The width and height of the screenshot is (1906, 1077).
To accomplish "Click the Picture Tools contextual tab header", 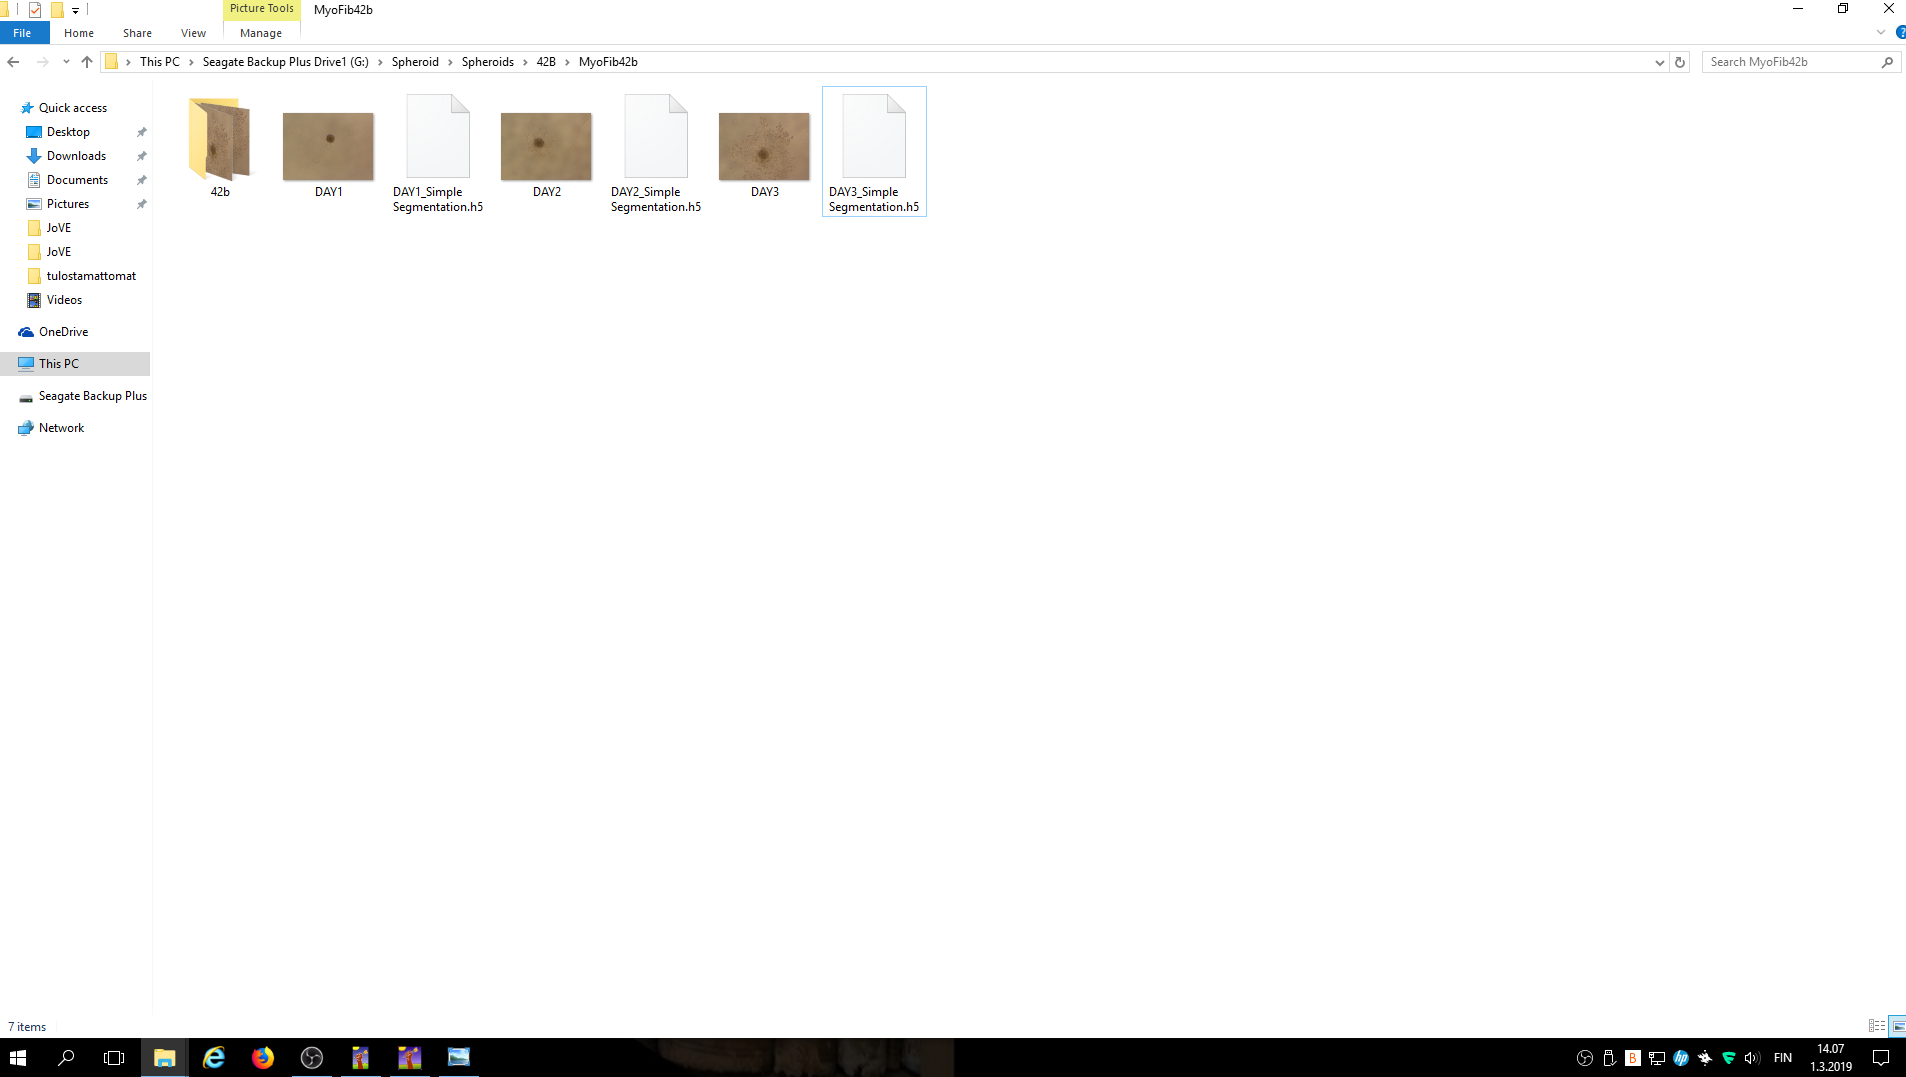I will pos(262,9).
